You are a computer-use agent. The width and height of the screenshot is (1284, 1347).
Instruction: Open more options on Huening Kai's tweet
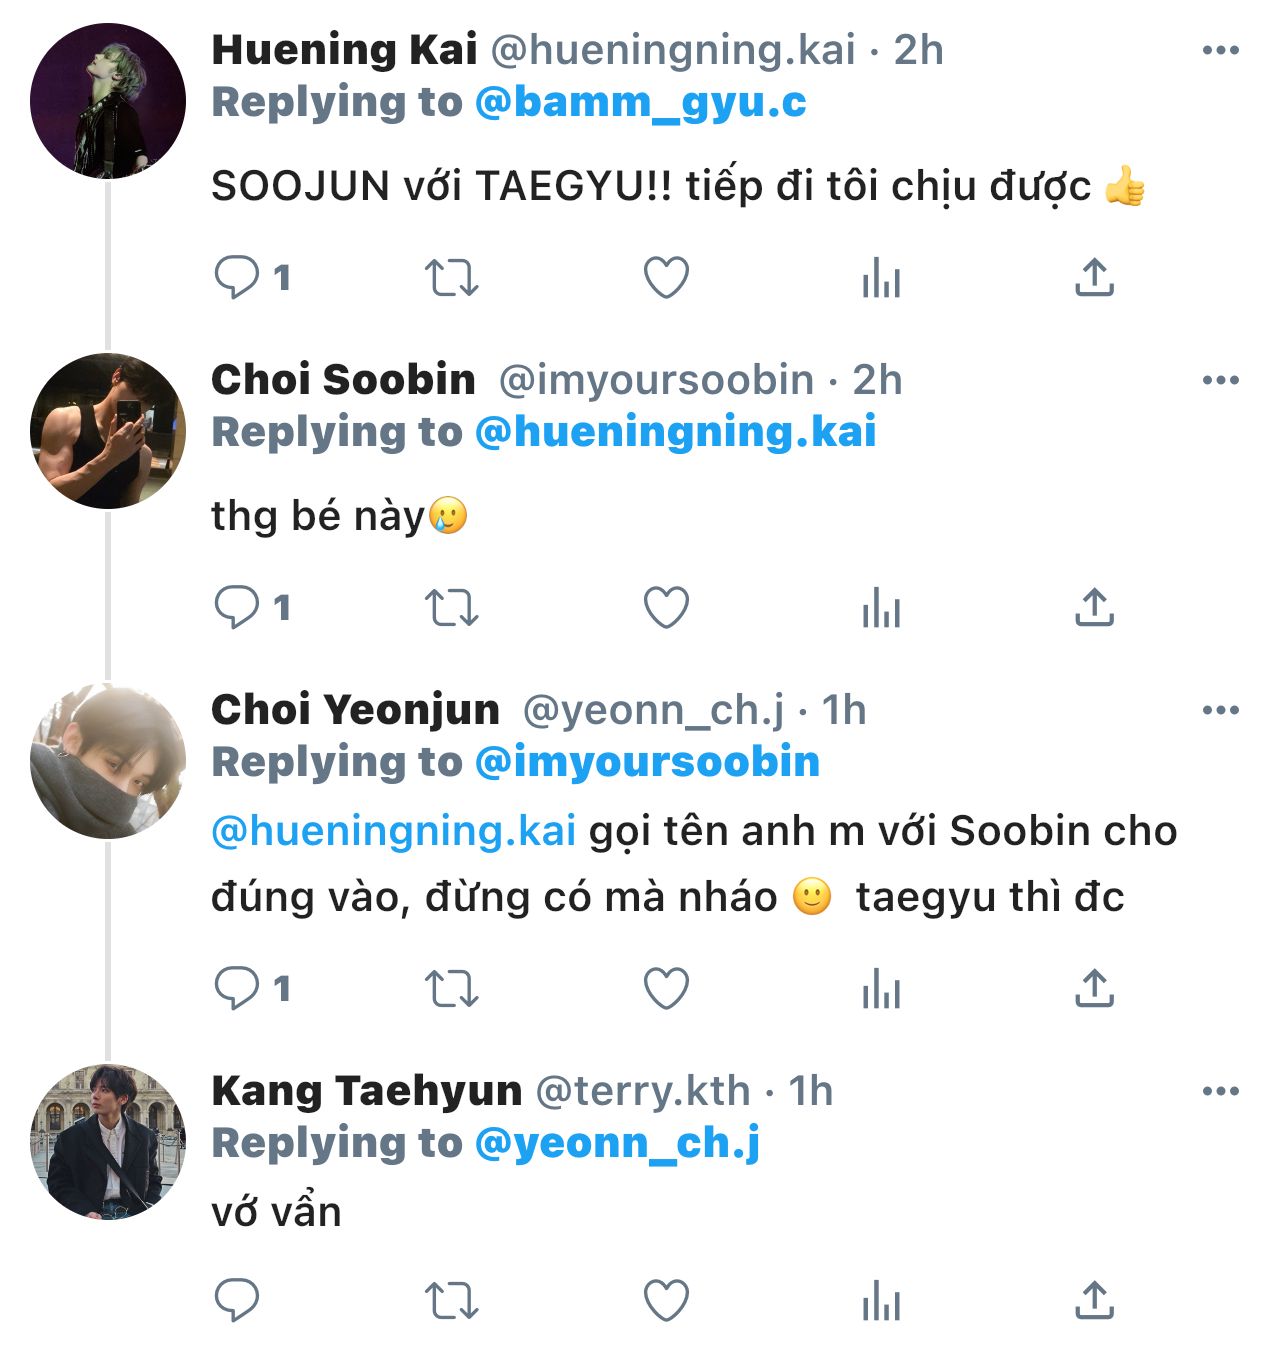click(1220, 51)
